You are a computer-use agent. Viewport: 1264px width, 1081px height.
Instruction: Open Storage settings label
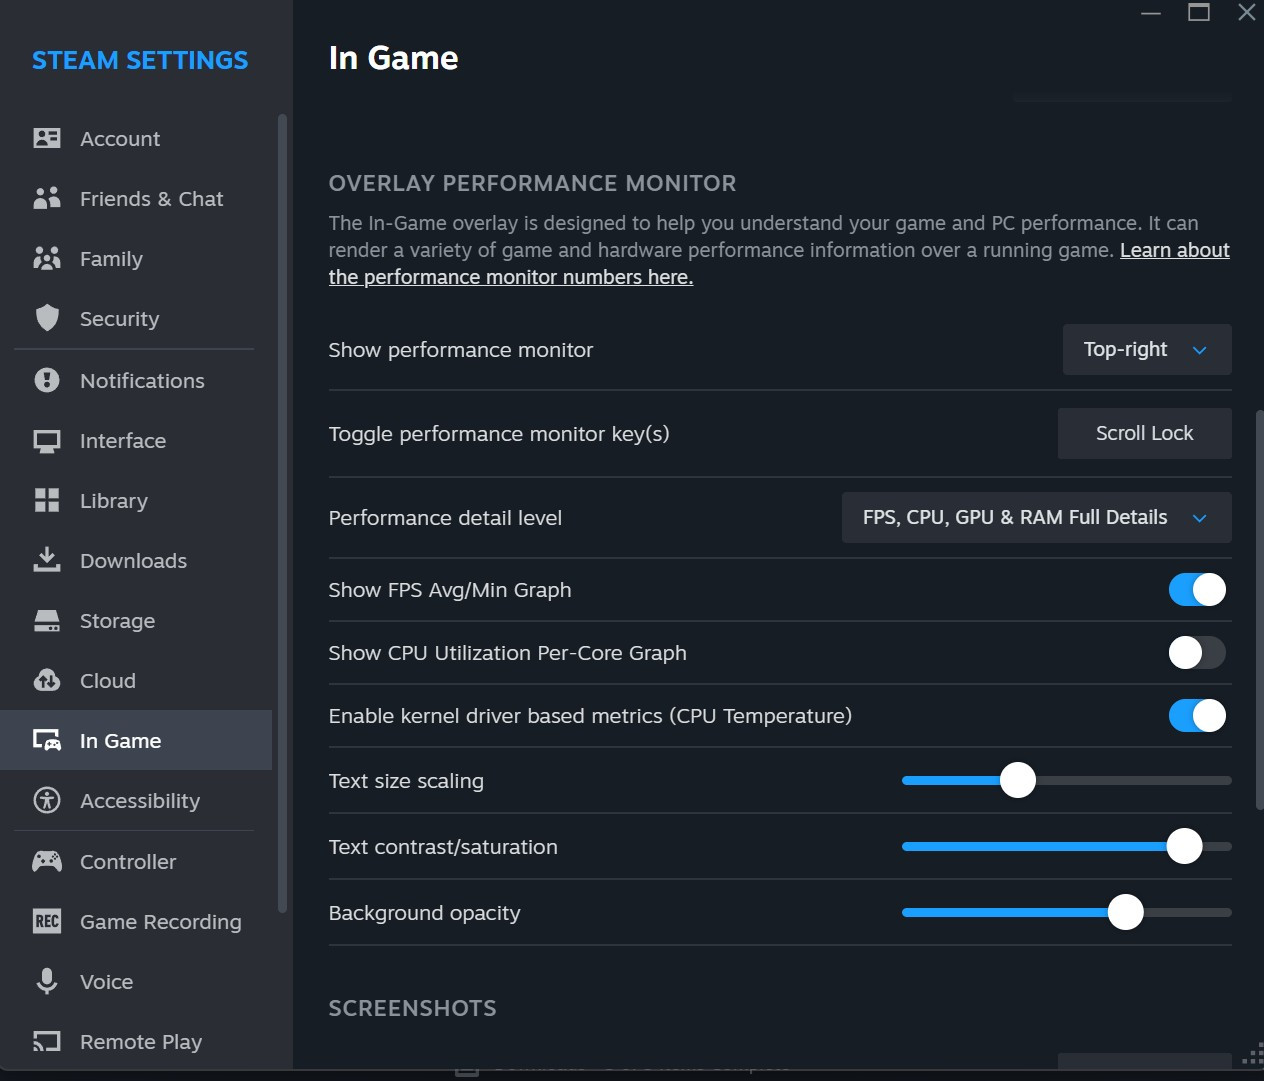(x=117, y=621)
